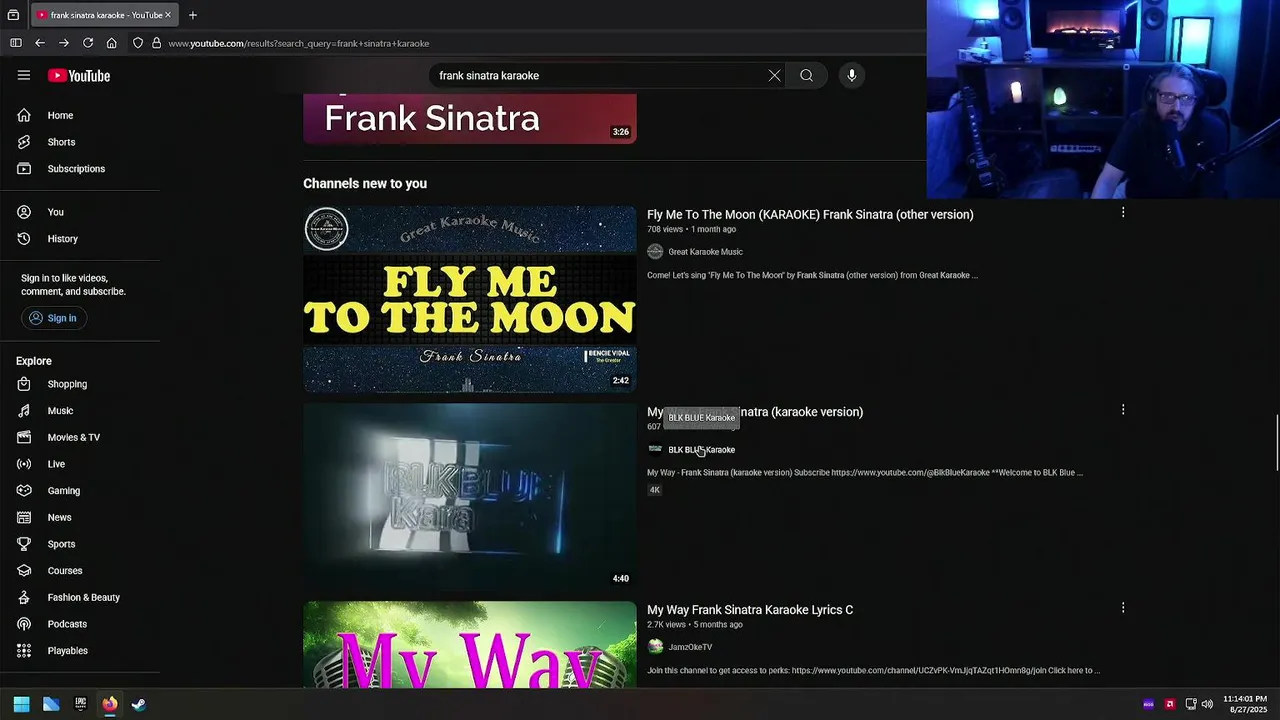Click the Fly Me To The Moon thumbnail
The width and height of the screenshot is (1280, 720).
pos(469,299)
